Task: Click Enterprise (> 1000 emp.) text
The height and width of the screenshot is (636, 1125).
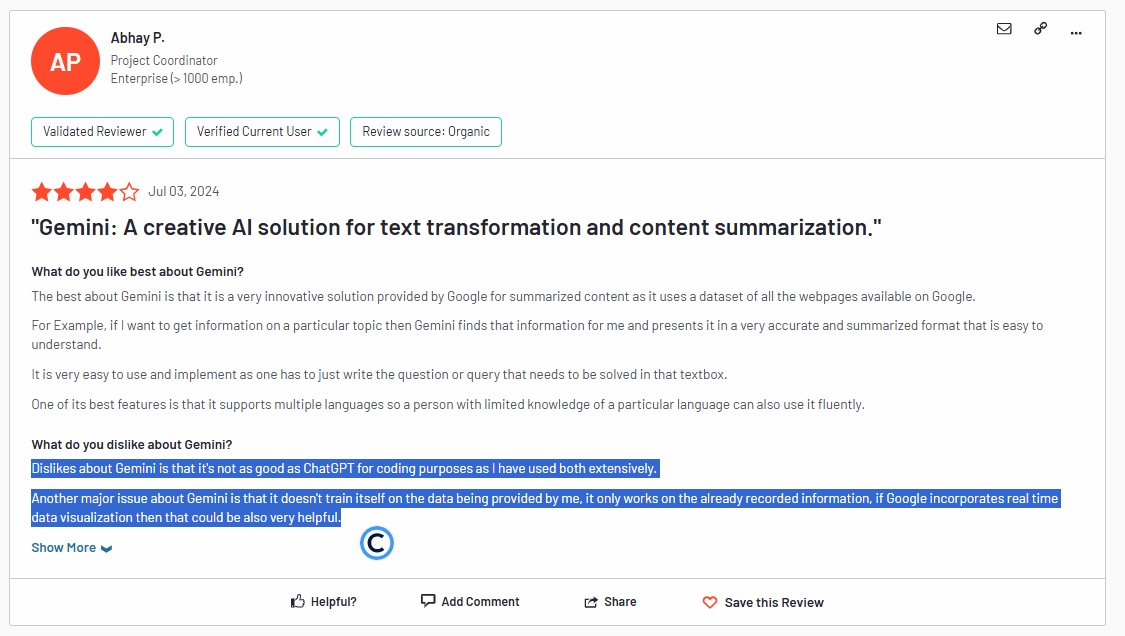Action: click(x=176, y=78)
